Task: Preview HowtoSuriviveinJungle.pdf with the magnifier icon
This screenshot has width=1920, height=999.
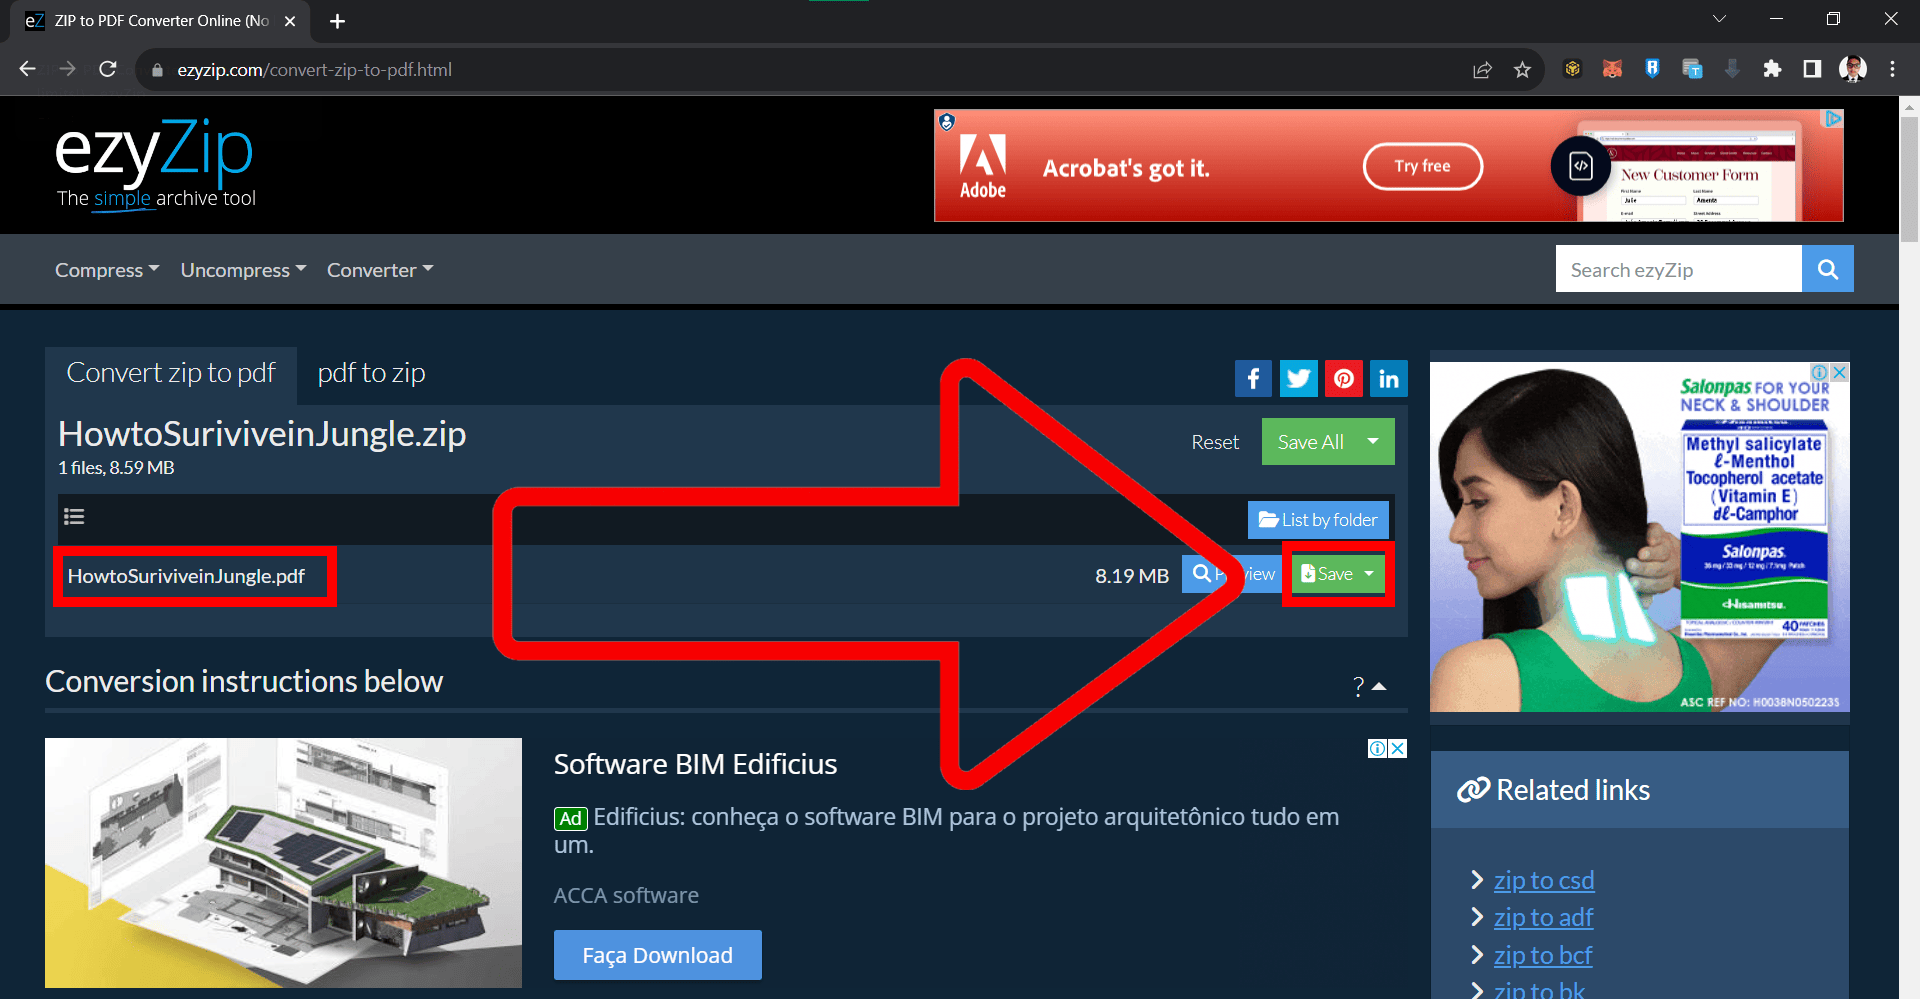Action: pyautogui.click(x=1201, y=573)
